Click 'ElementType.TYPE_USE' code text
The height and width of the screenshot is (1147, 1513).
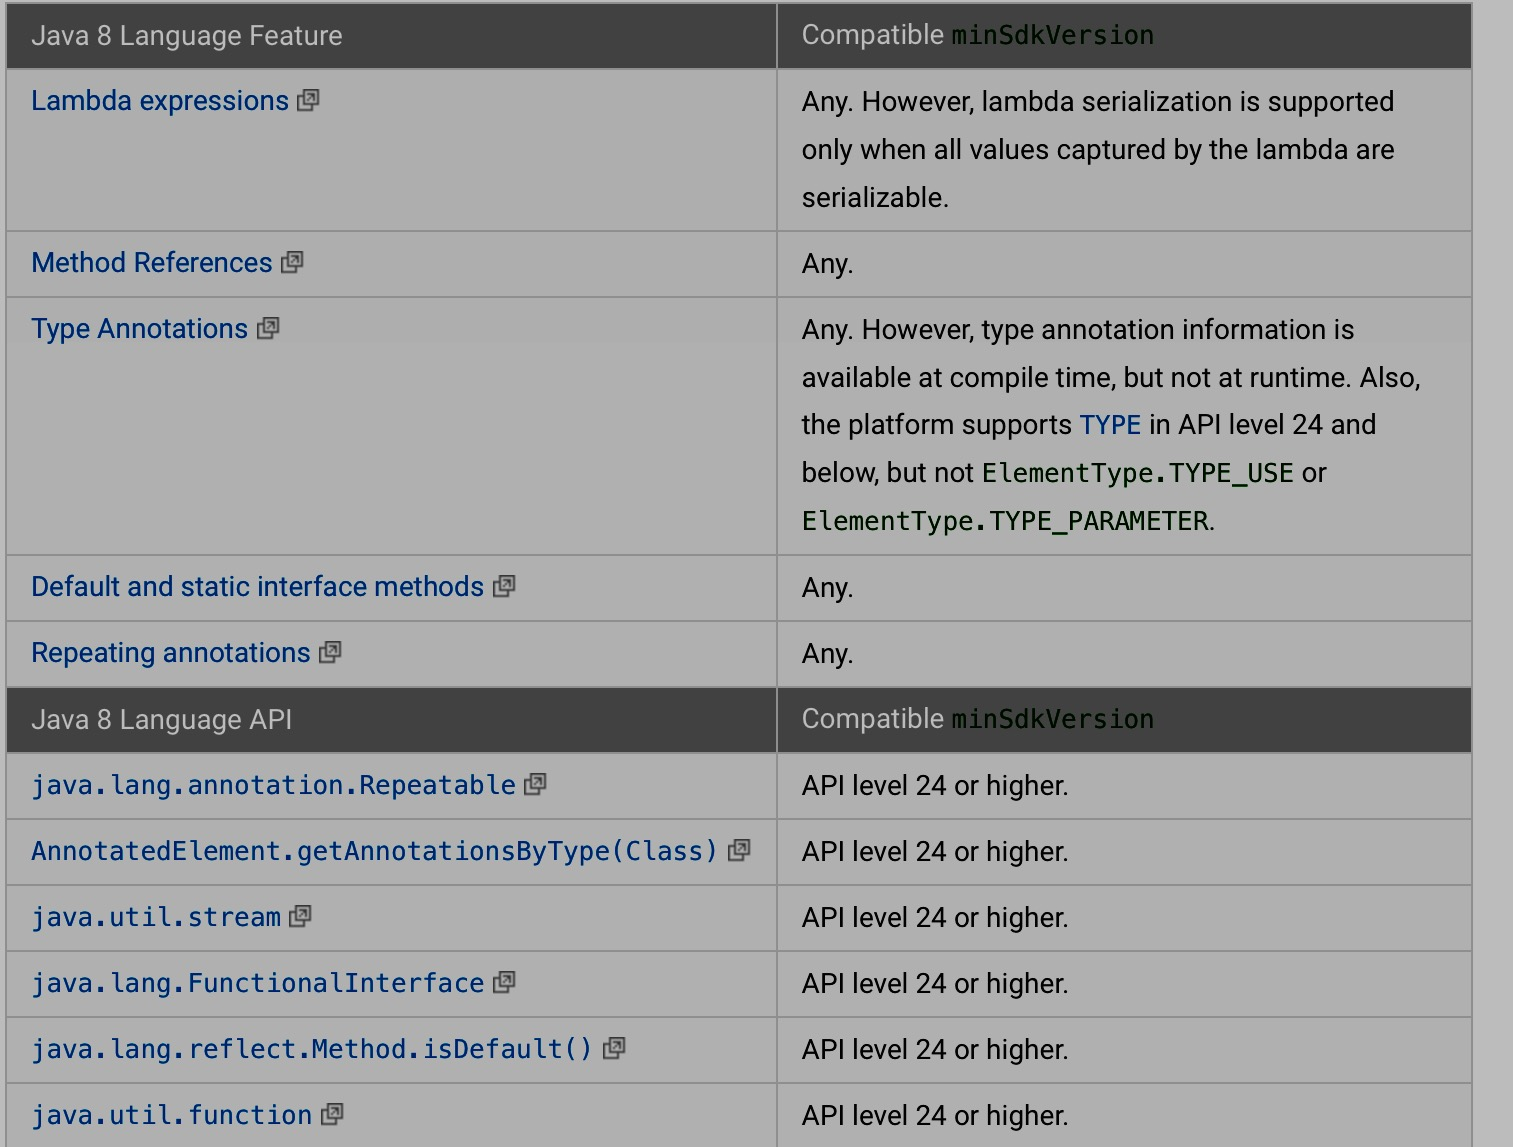[x=1138, y=473]
